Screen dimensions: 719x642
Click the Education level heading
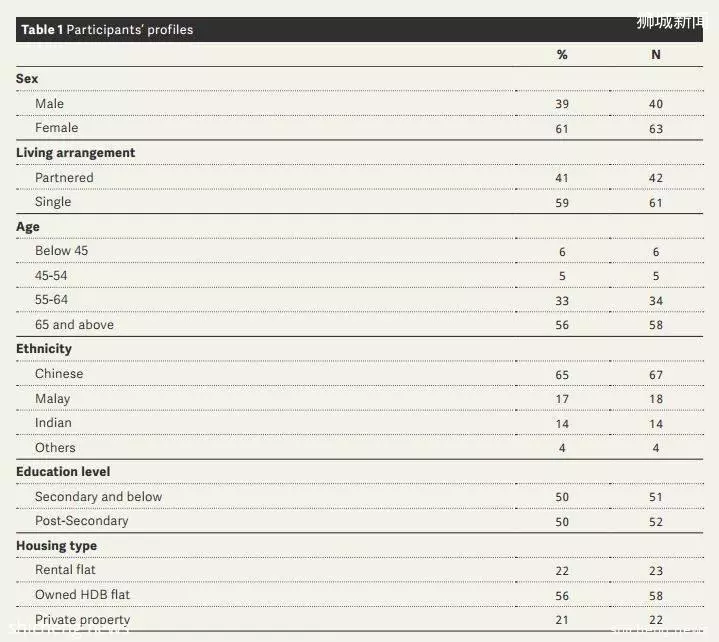click(x=63, y=471)
